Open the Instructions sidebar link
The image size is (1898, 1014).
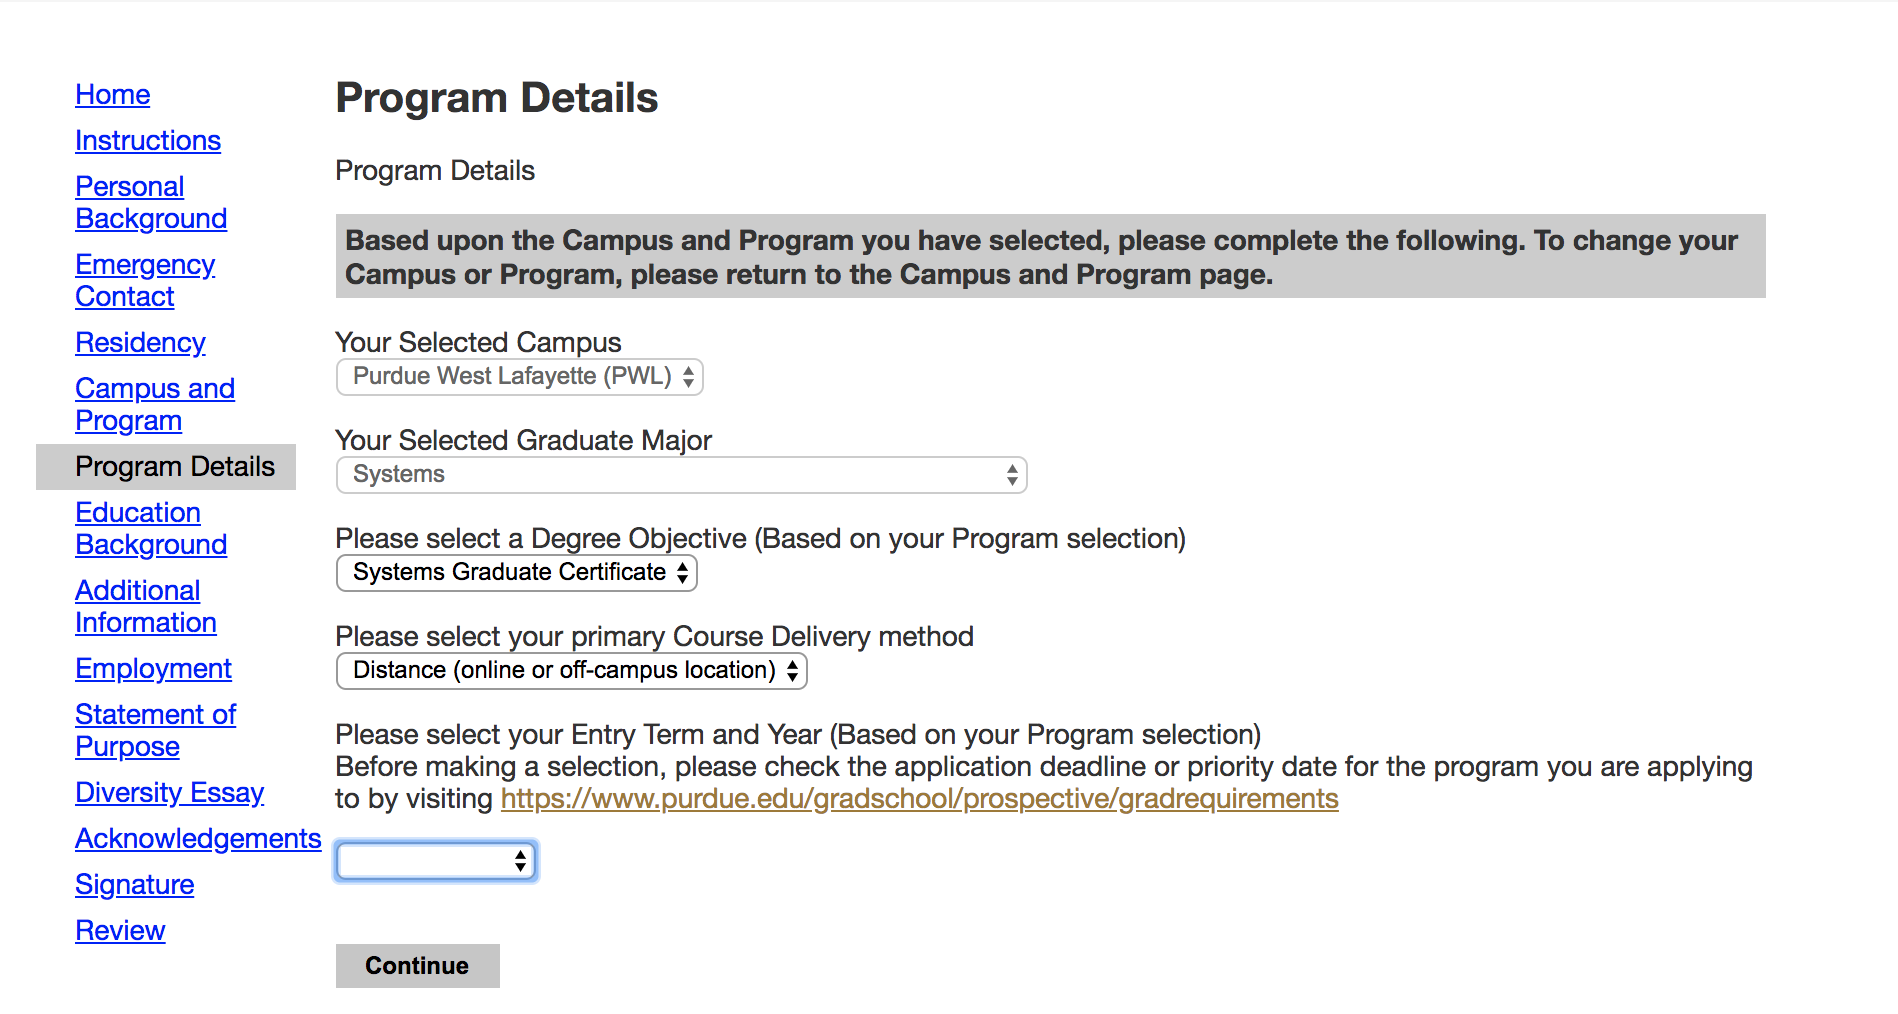pyautogui.click(x=148, y=141)
